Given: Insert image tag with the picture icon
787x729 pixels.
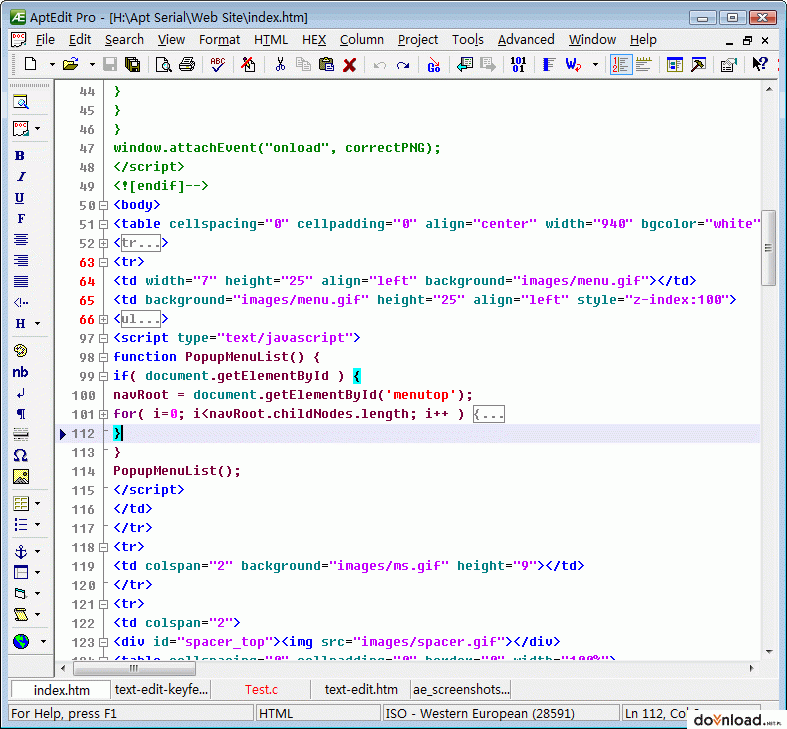Looking at the screenshot, I should coord(21,476).
